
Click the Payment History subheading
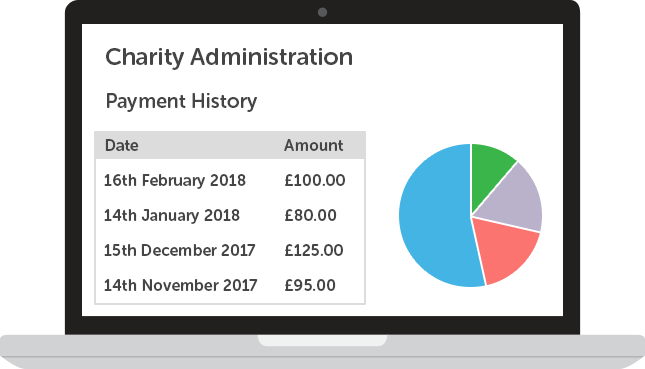pos(181,101)
